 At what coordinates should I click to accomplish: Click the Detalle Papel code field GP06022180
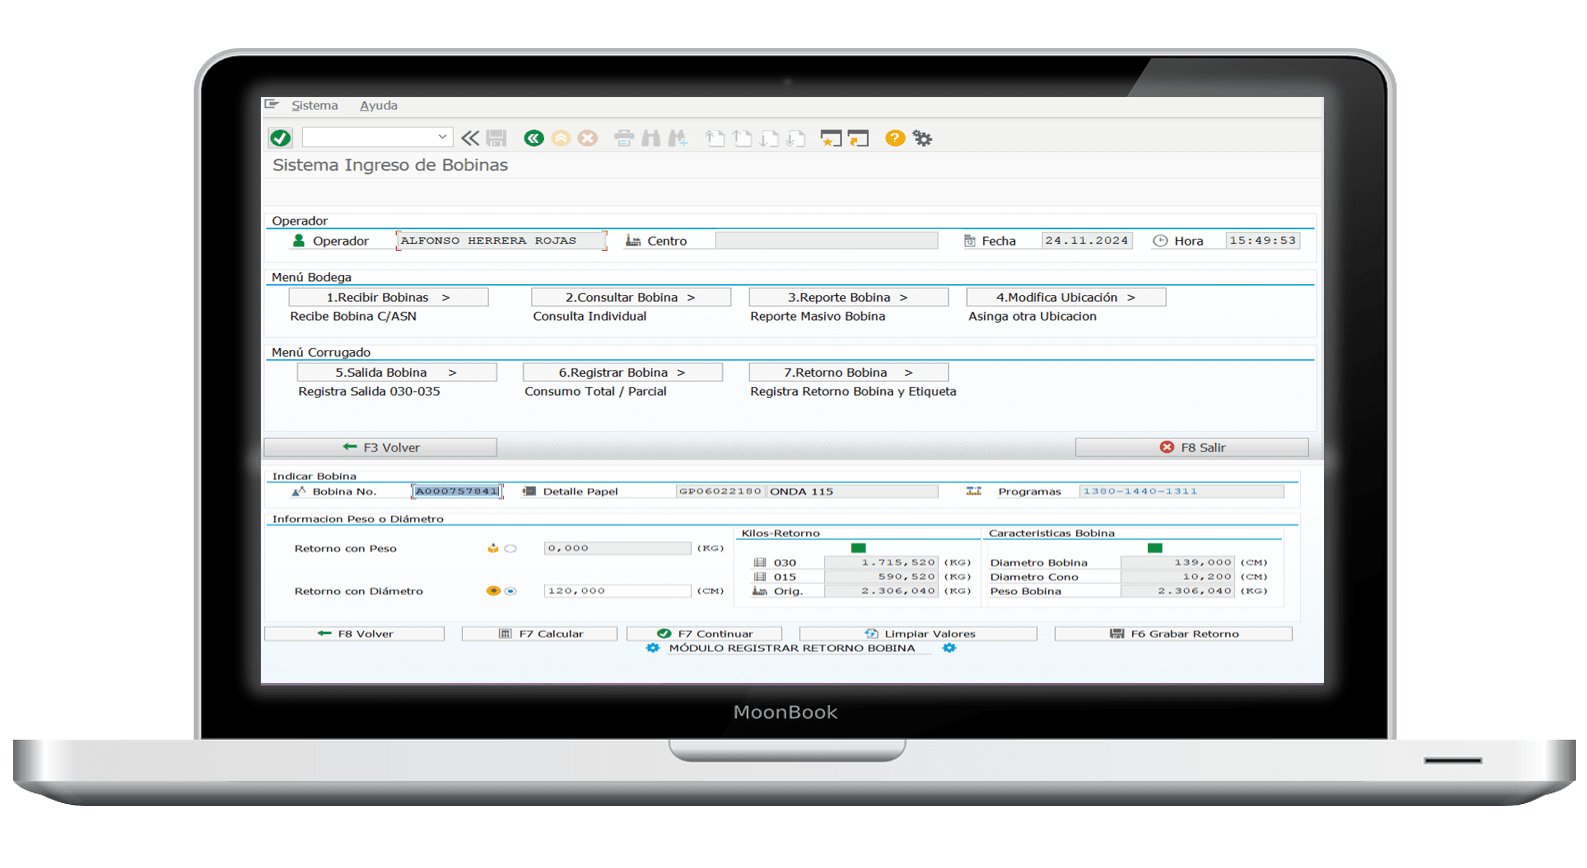pyautogui.click(x=720, y=491)
